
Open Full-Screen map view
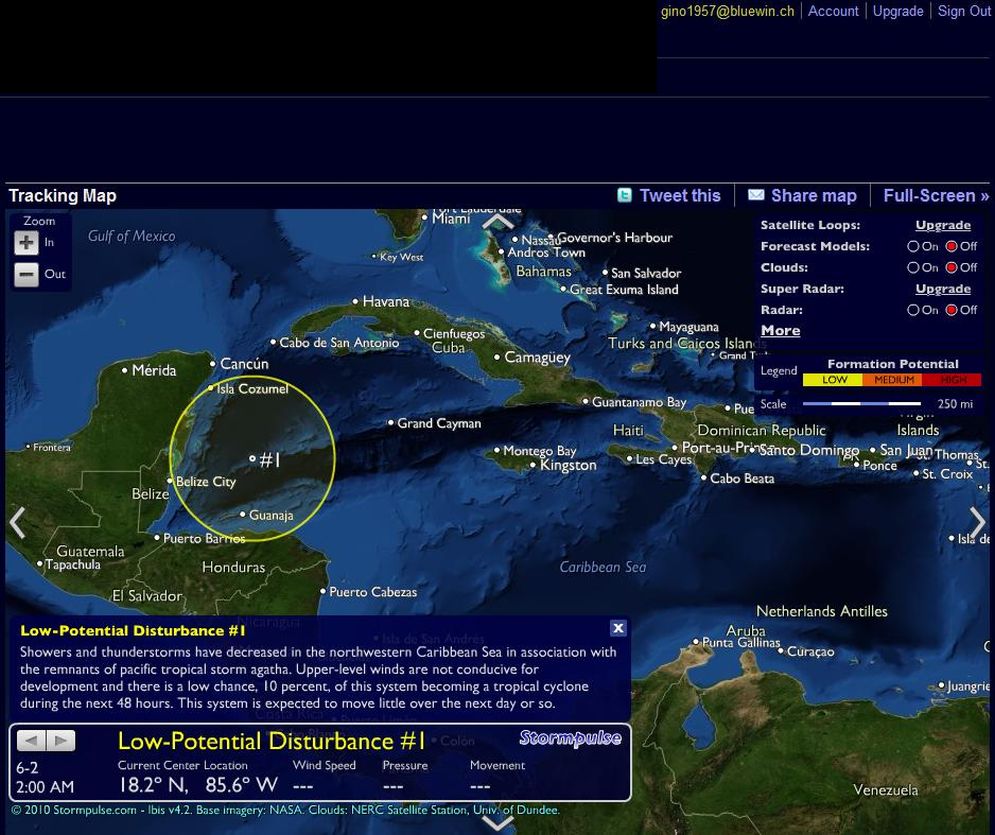[935, 196]
